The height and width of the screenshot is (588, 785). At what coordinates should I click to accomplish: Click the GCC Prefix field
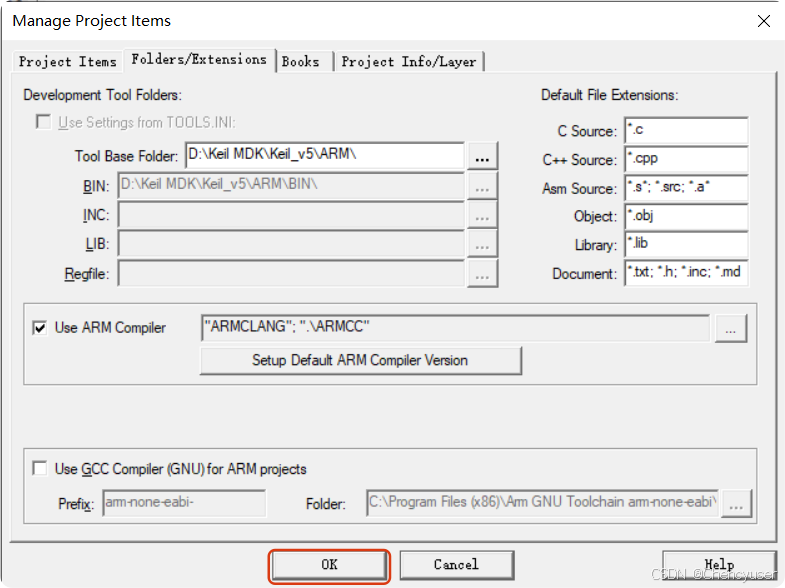coord(184,502)
